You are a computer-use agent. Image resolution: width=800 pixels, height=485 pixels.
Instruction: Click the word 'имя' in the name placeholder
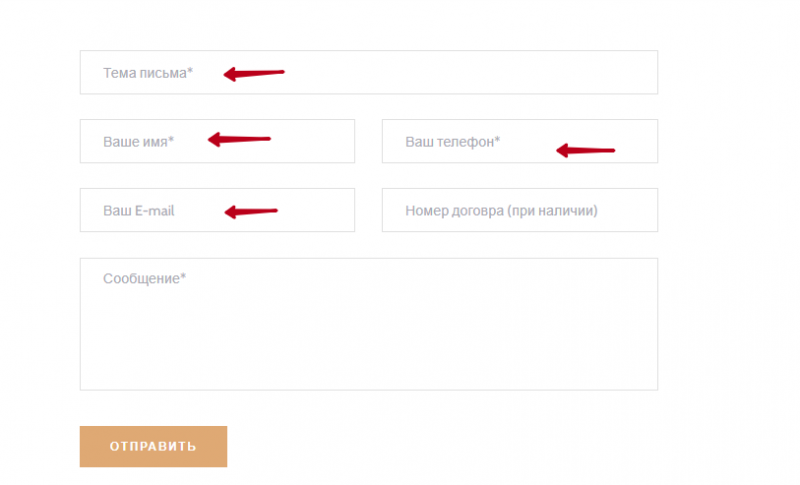153,142
